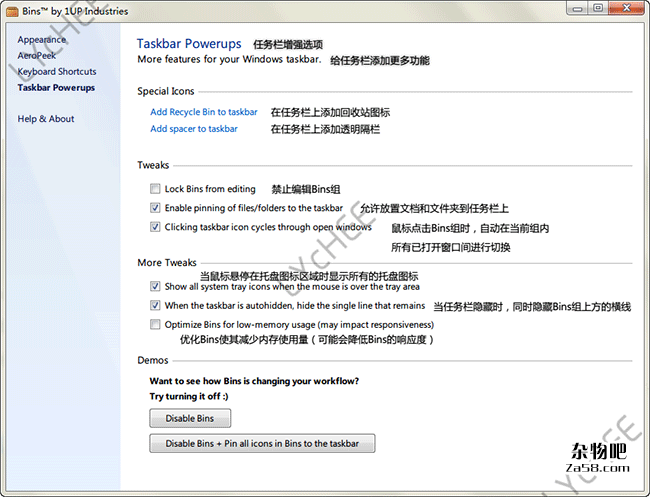Click the Demos section label

[x=153, y=360]
